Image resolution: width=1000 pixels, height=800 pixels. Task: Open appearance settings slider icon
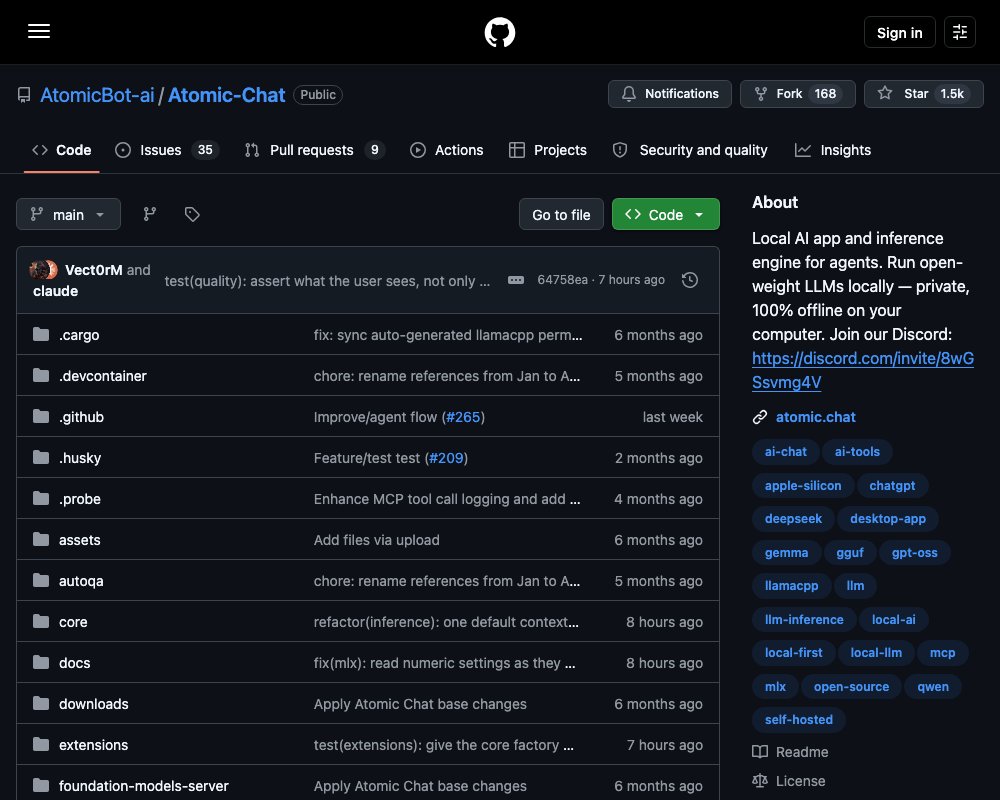tap(960, 32)
